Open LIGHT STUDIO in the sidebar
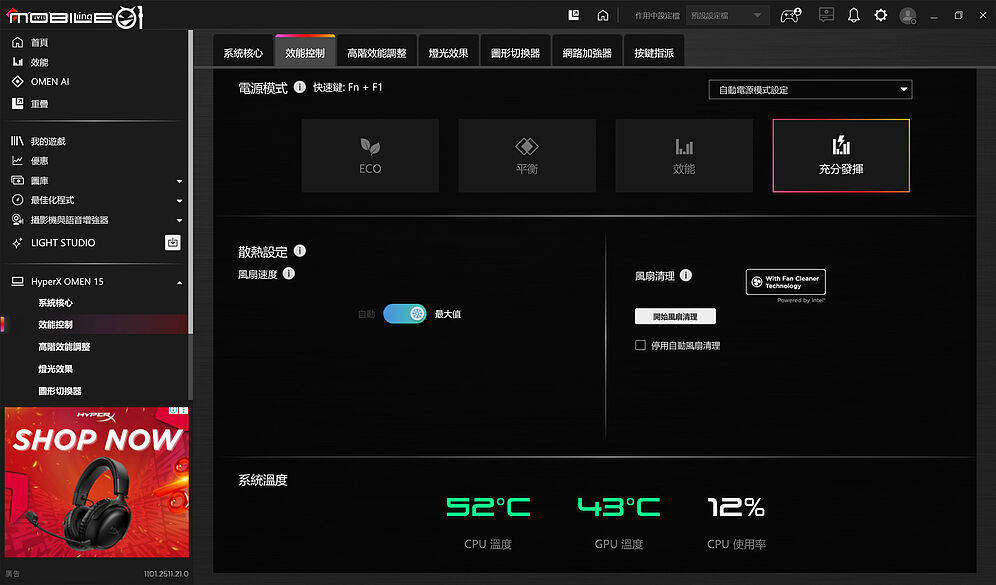Viewport: 996px width, 585px height. click(63, 243)
